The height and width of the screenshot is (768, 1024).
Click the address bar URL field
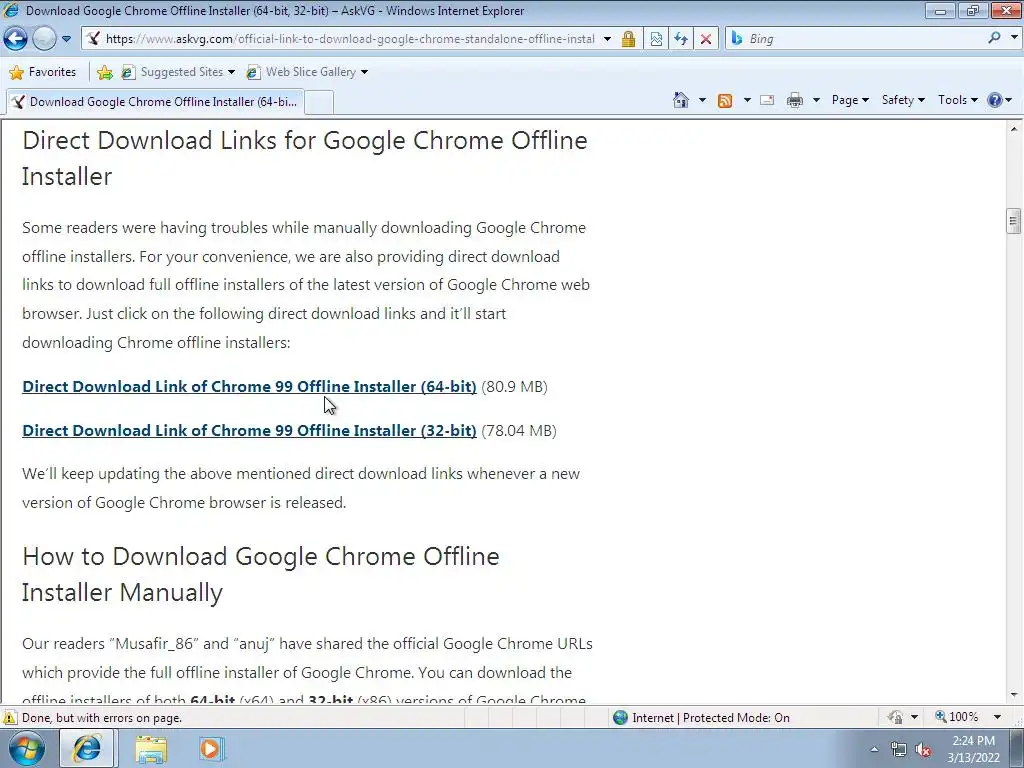pos(349,39)
